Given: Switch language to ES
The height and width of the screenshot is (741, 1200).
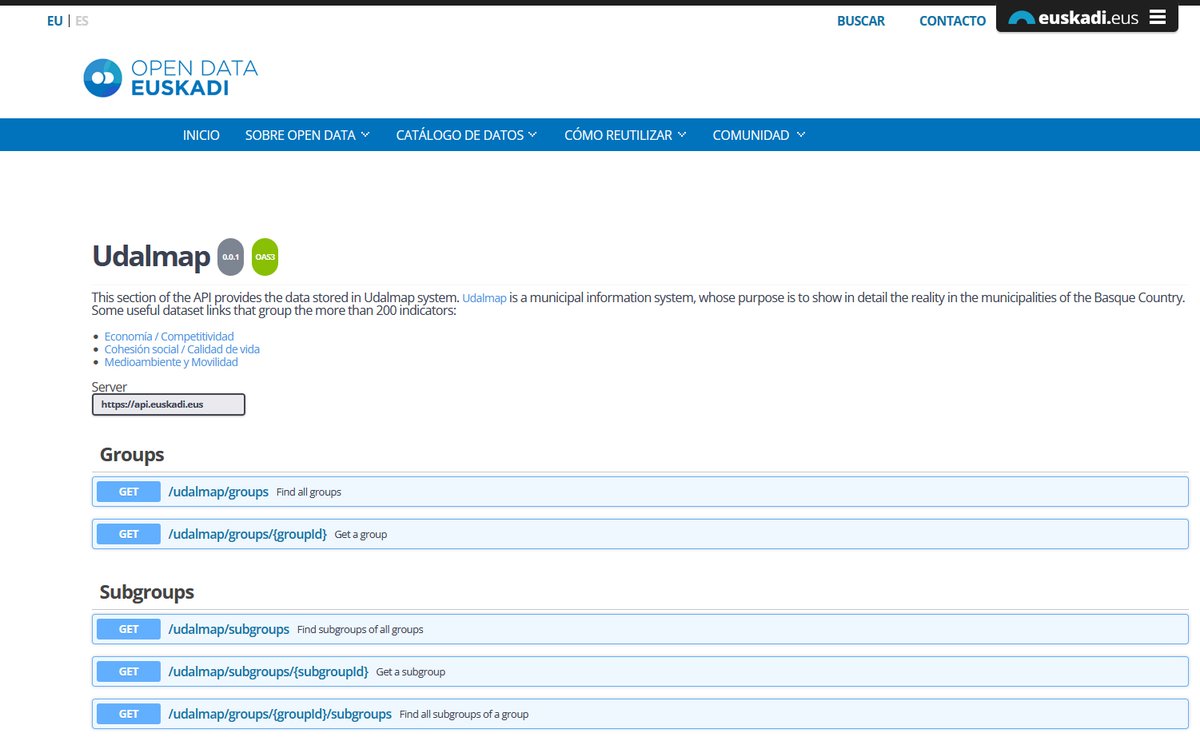Looking at the screenshot, I should [81, 20].
